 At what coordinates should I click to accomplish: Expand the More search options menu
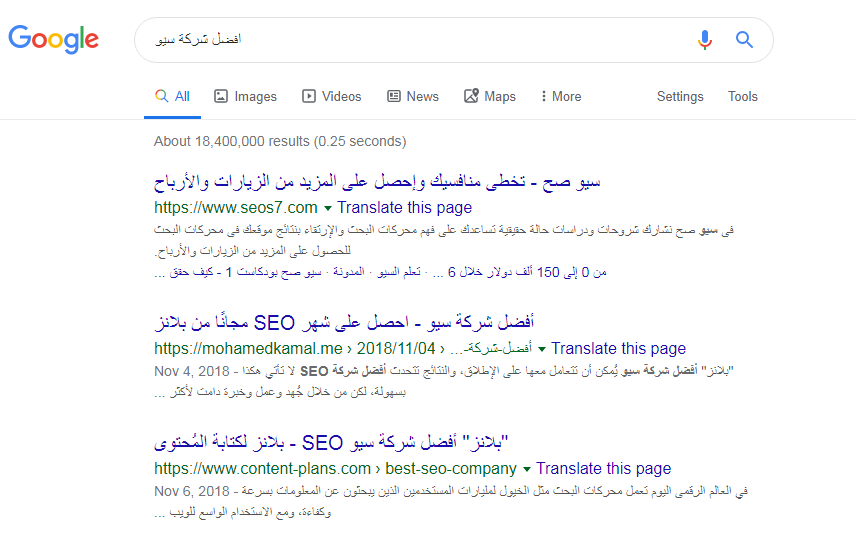coord(561,97)
